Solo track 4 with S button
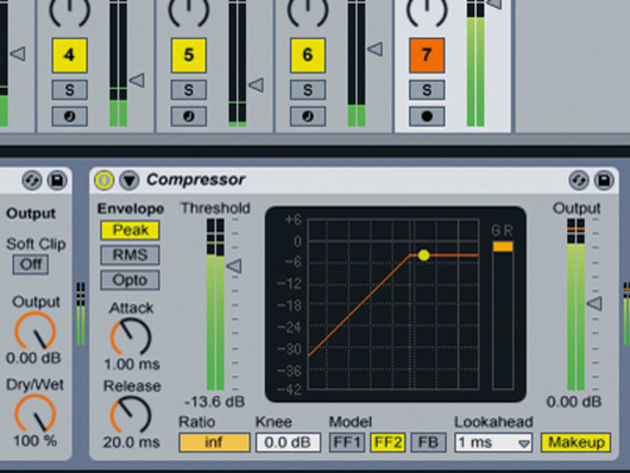 coord(70,90)
